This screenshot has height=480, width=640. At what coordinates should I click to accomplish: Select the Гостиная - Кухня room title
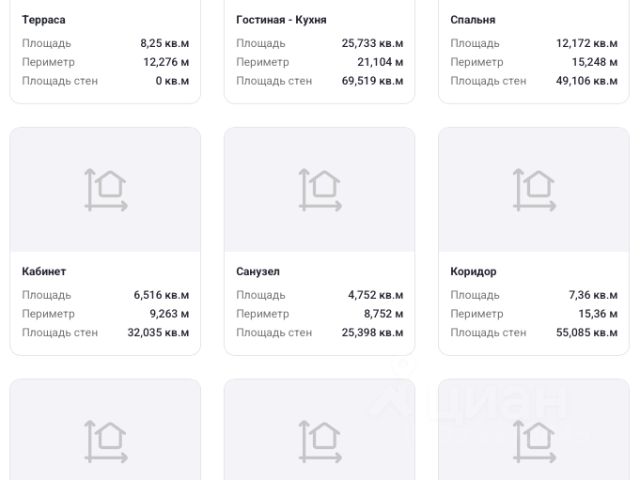point(281,20)
